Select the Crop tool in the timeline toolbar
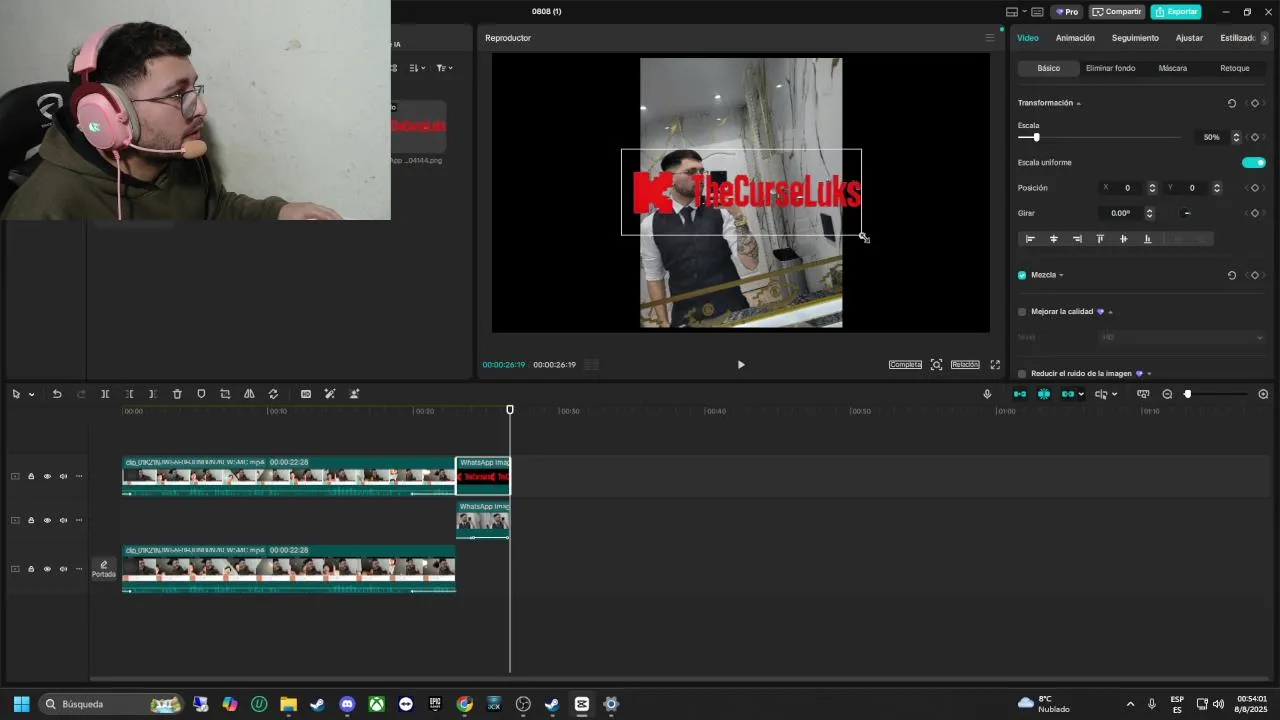The height and width of the screenshot is (720, 1280). 225,394
